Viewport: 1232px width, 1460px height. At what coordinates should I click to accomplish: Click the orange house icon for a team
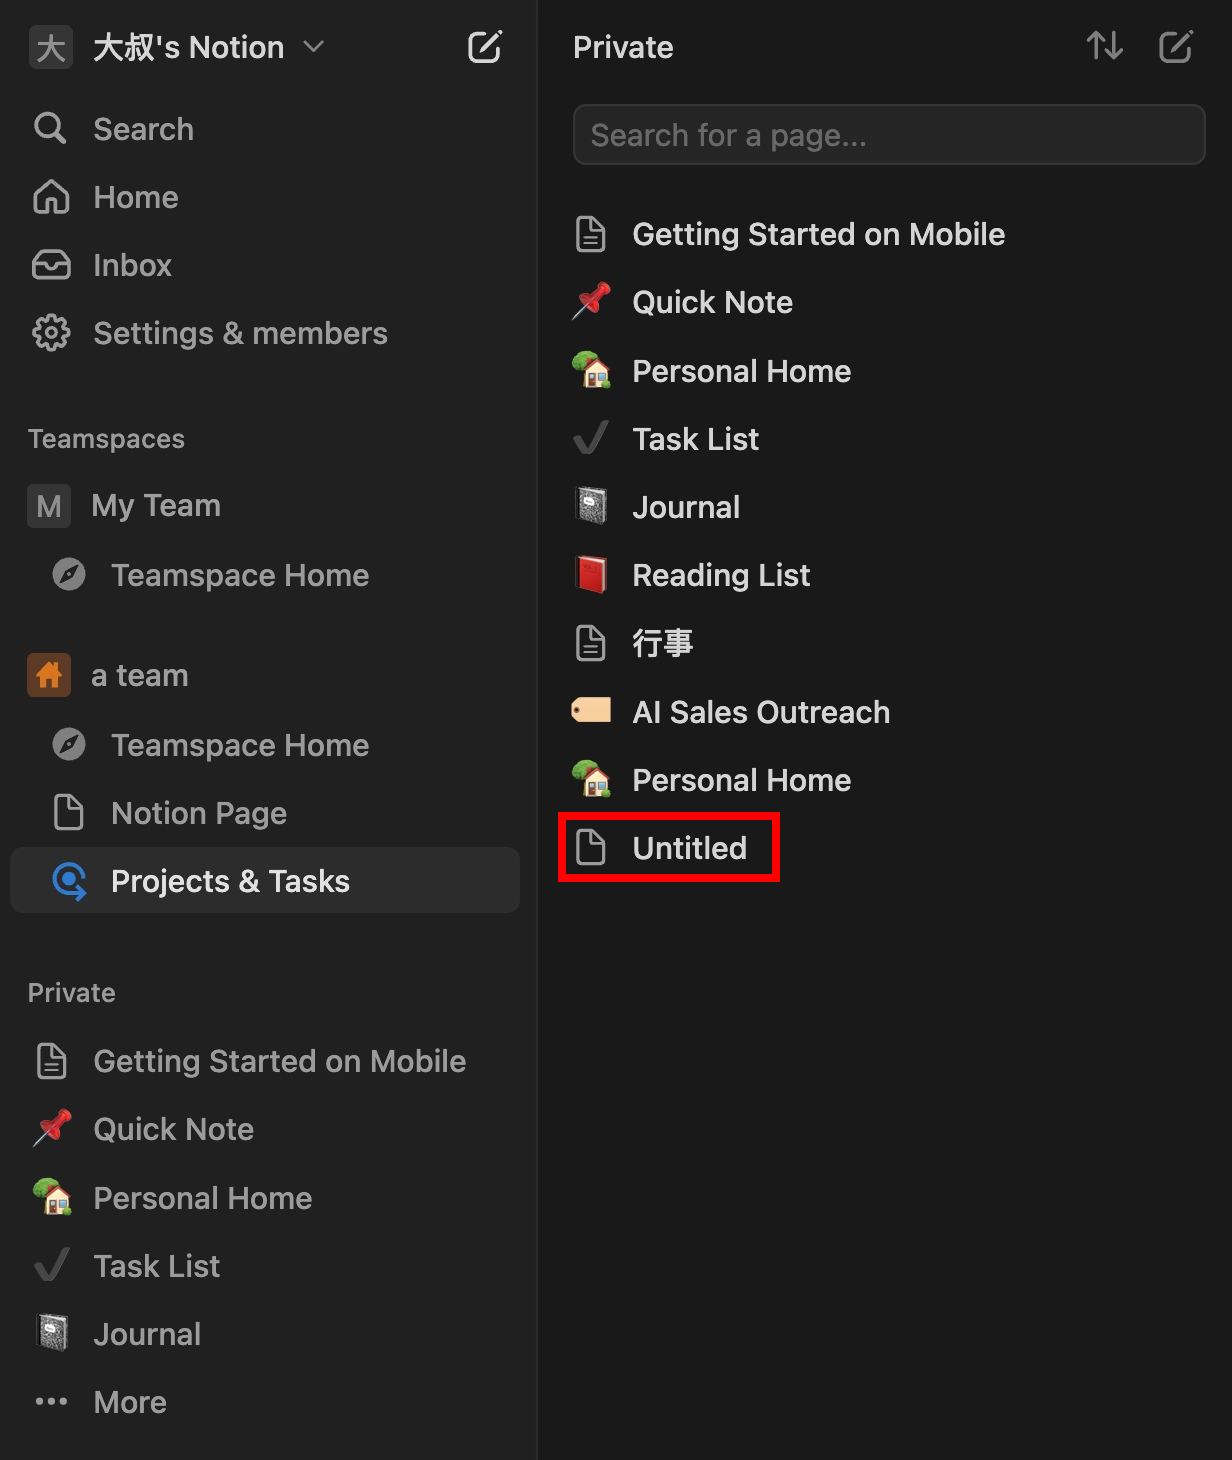pyautogui.click(x=49, y=675)
